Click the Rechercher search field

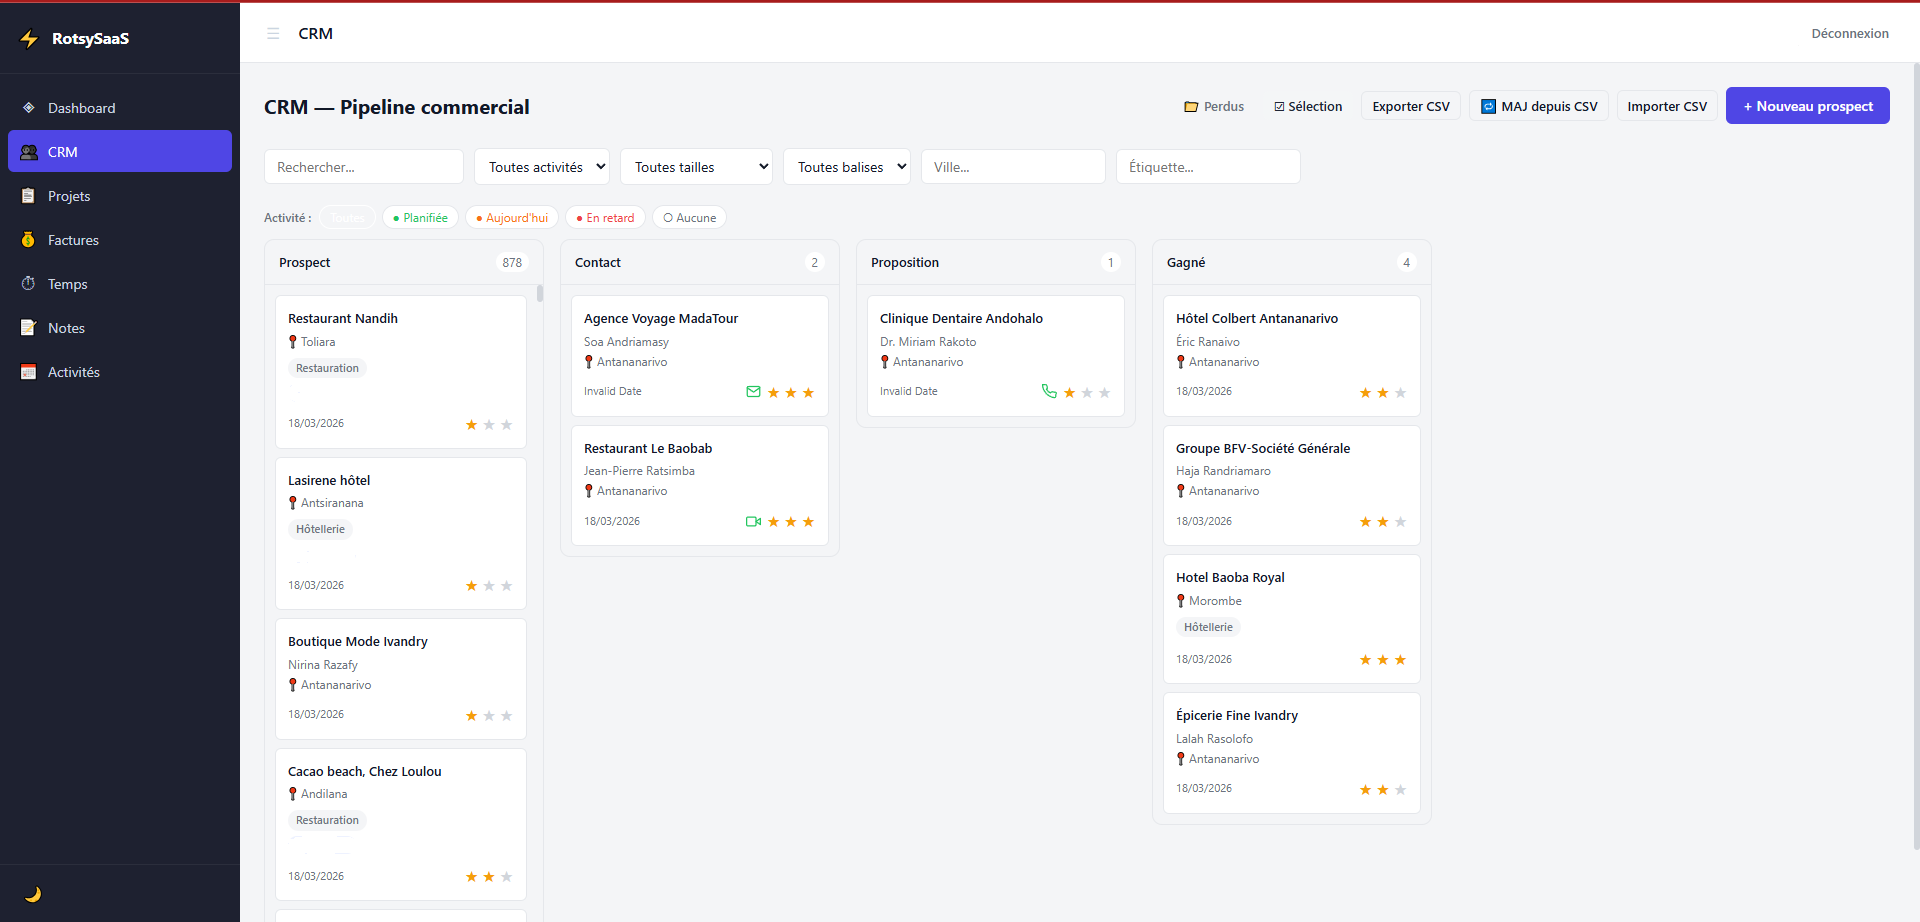(363, 167)
